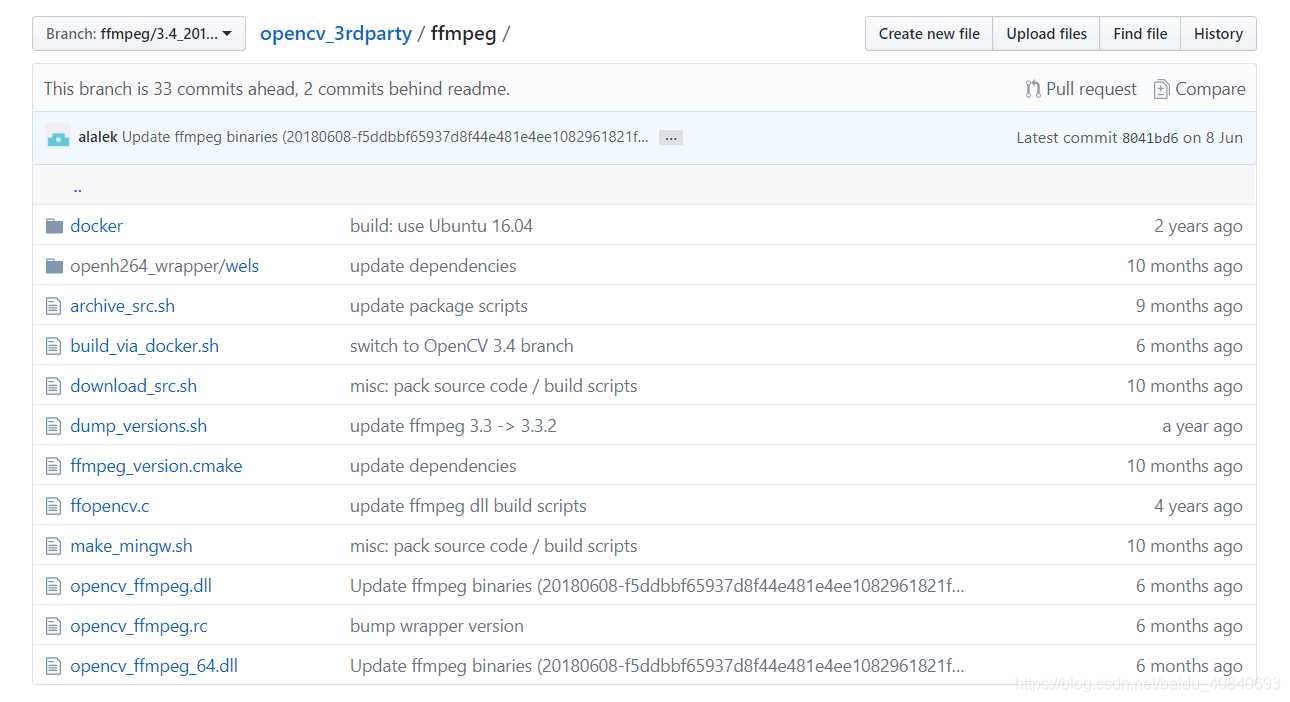Image resolution: width=1290 pixels, height=702 pixels.
Task: Go up to the parent directory (..)
Action: [77, 186]
